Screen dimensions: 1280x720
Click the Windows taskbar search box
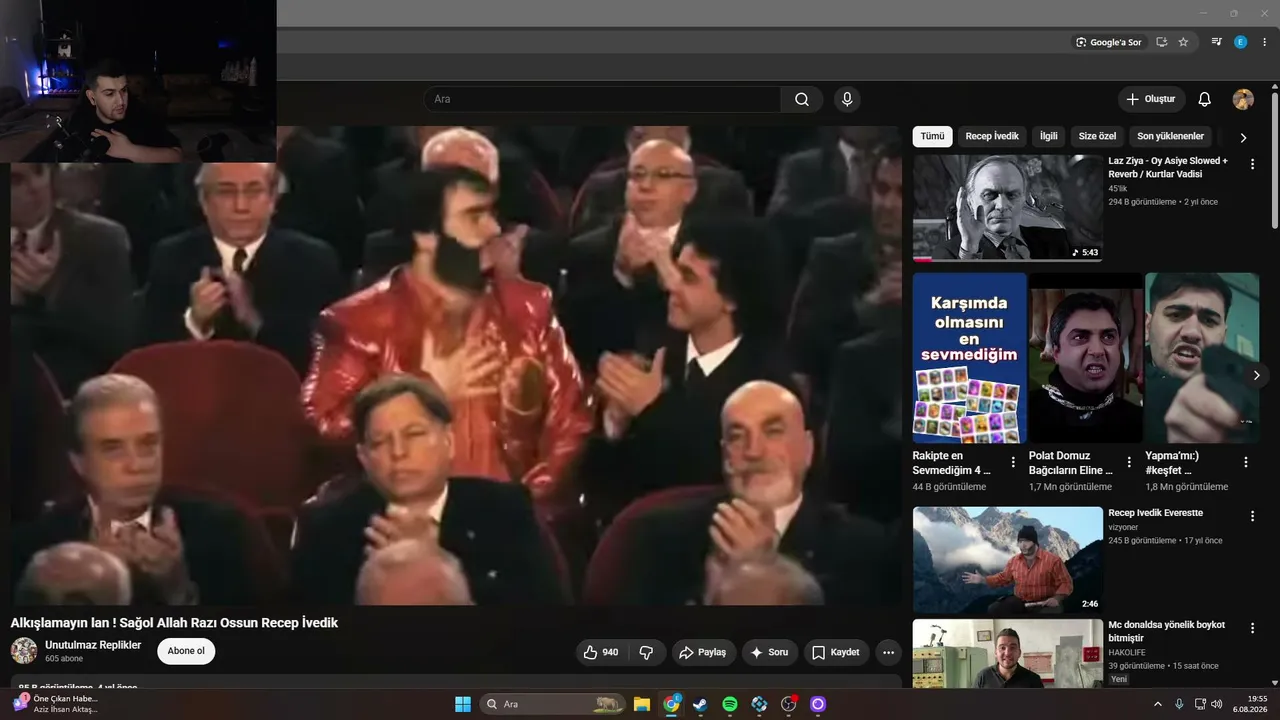click(553, 704)
